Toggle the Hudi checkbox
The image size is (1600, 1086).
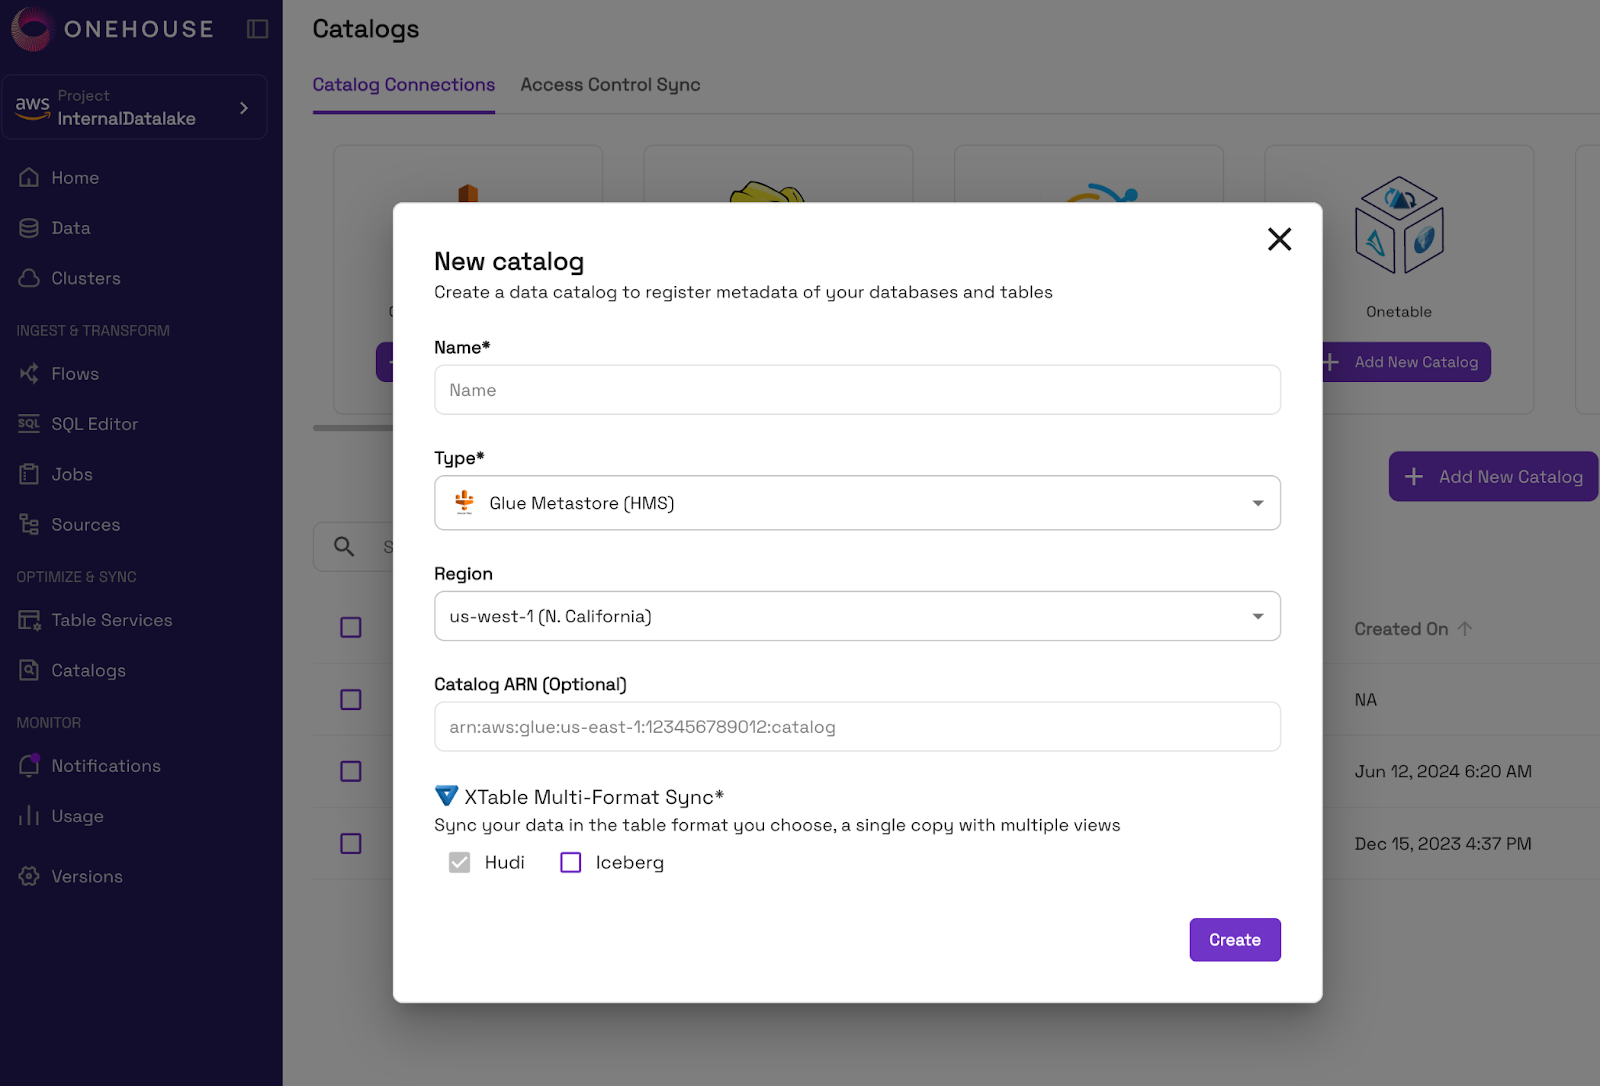pos(459,862)
